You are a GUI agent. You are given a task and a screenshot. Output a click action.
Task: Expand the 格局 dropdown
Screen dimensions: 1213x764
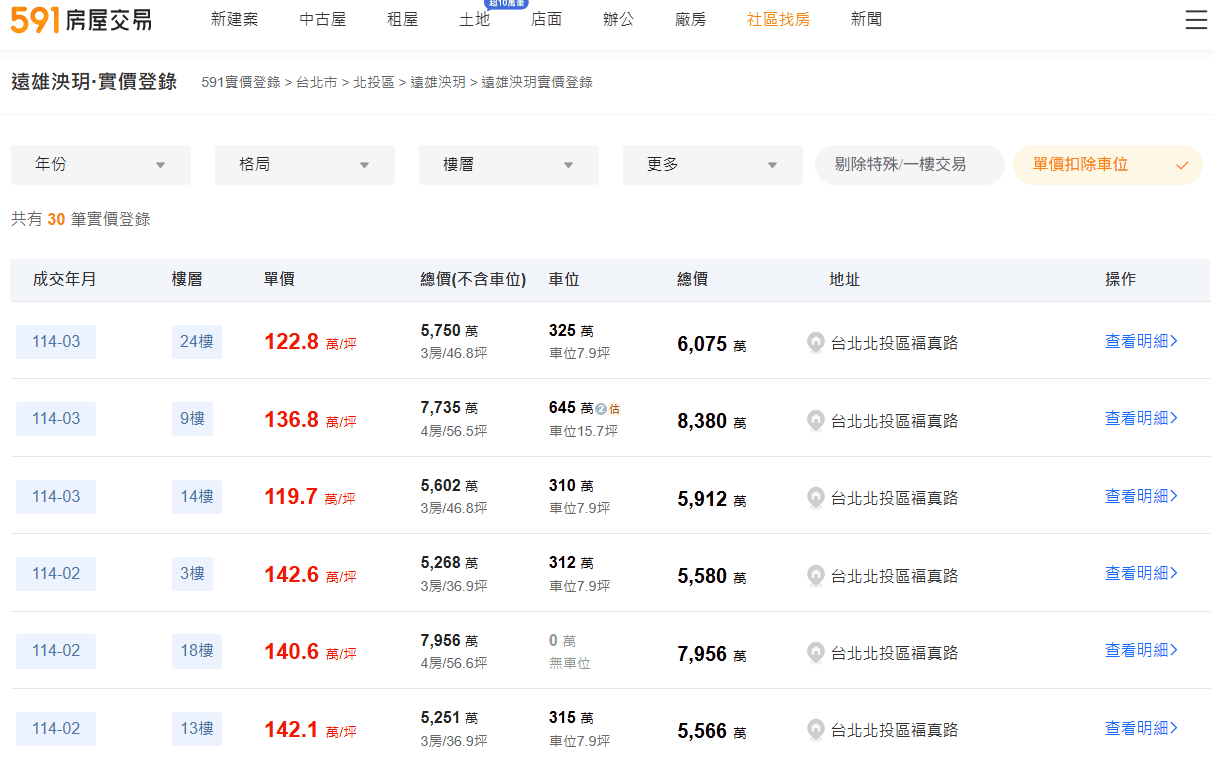[x=304, y=165]
